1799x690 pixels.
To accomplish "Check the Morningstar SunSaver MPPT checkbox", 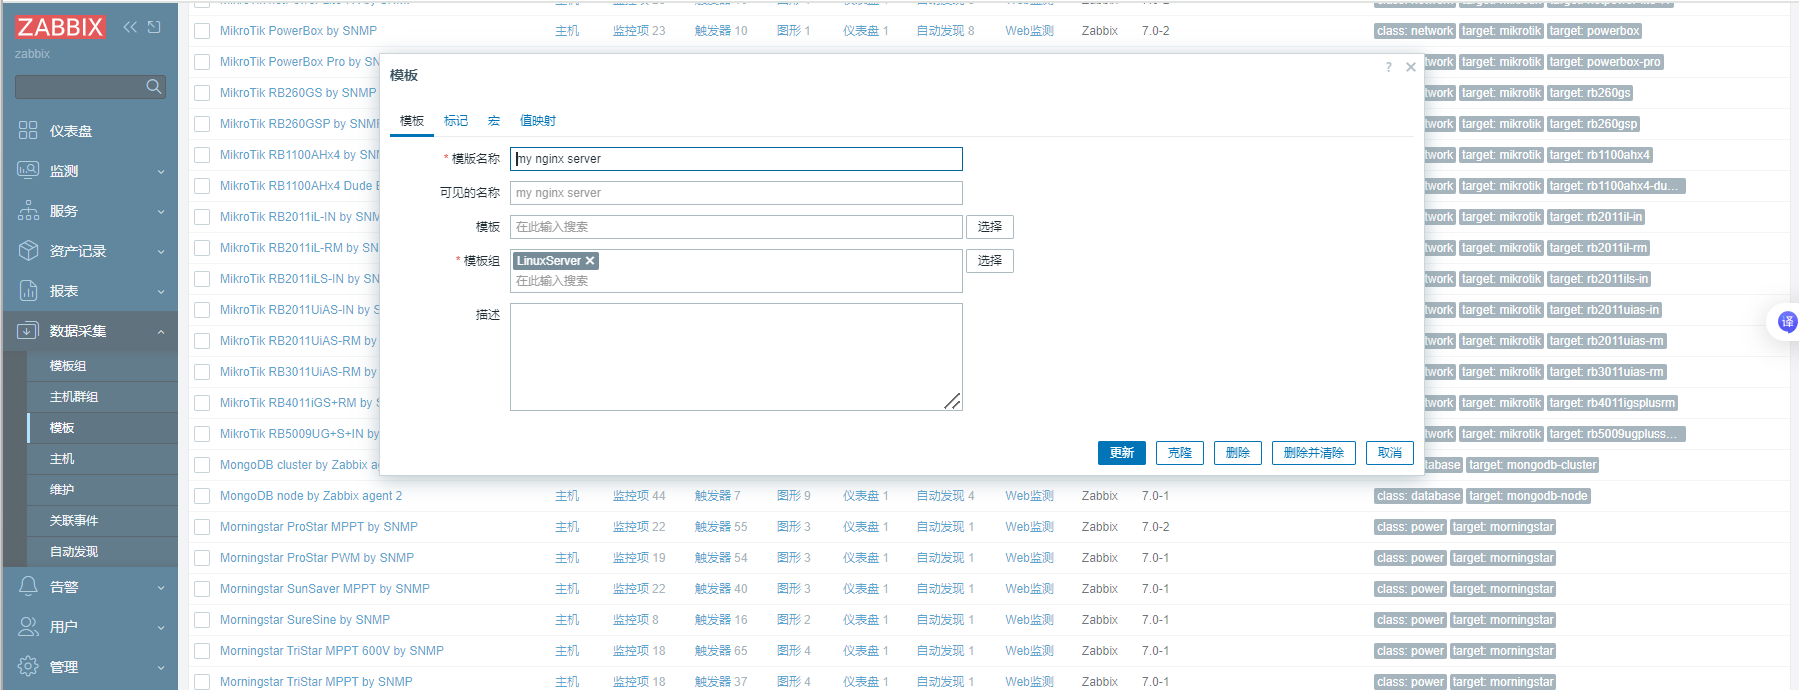I will tap(202, 589).
